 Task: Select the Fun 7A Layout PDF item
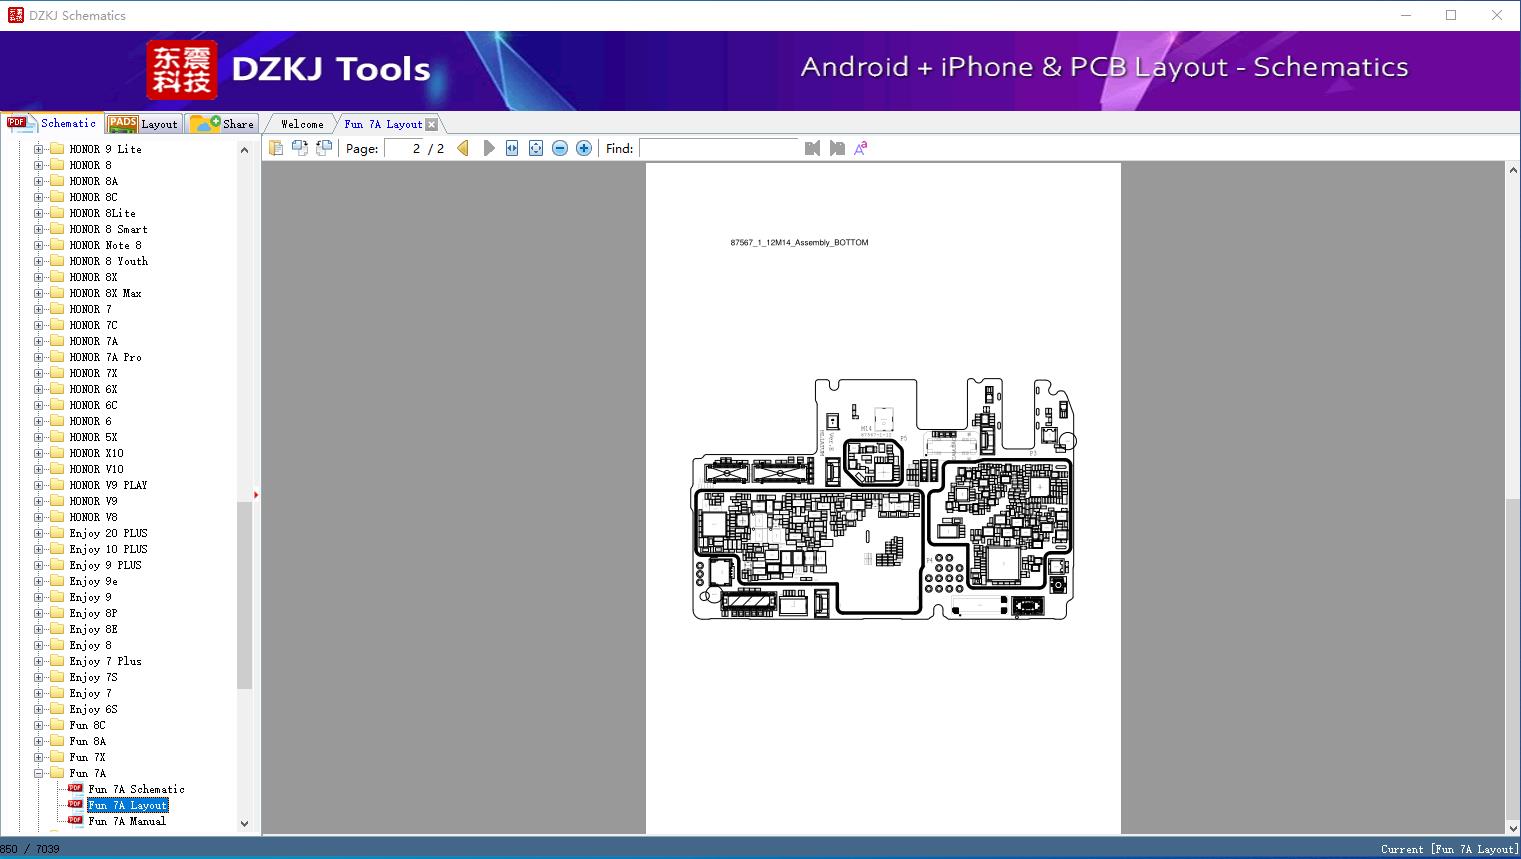pos(127,805)
